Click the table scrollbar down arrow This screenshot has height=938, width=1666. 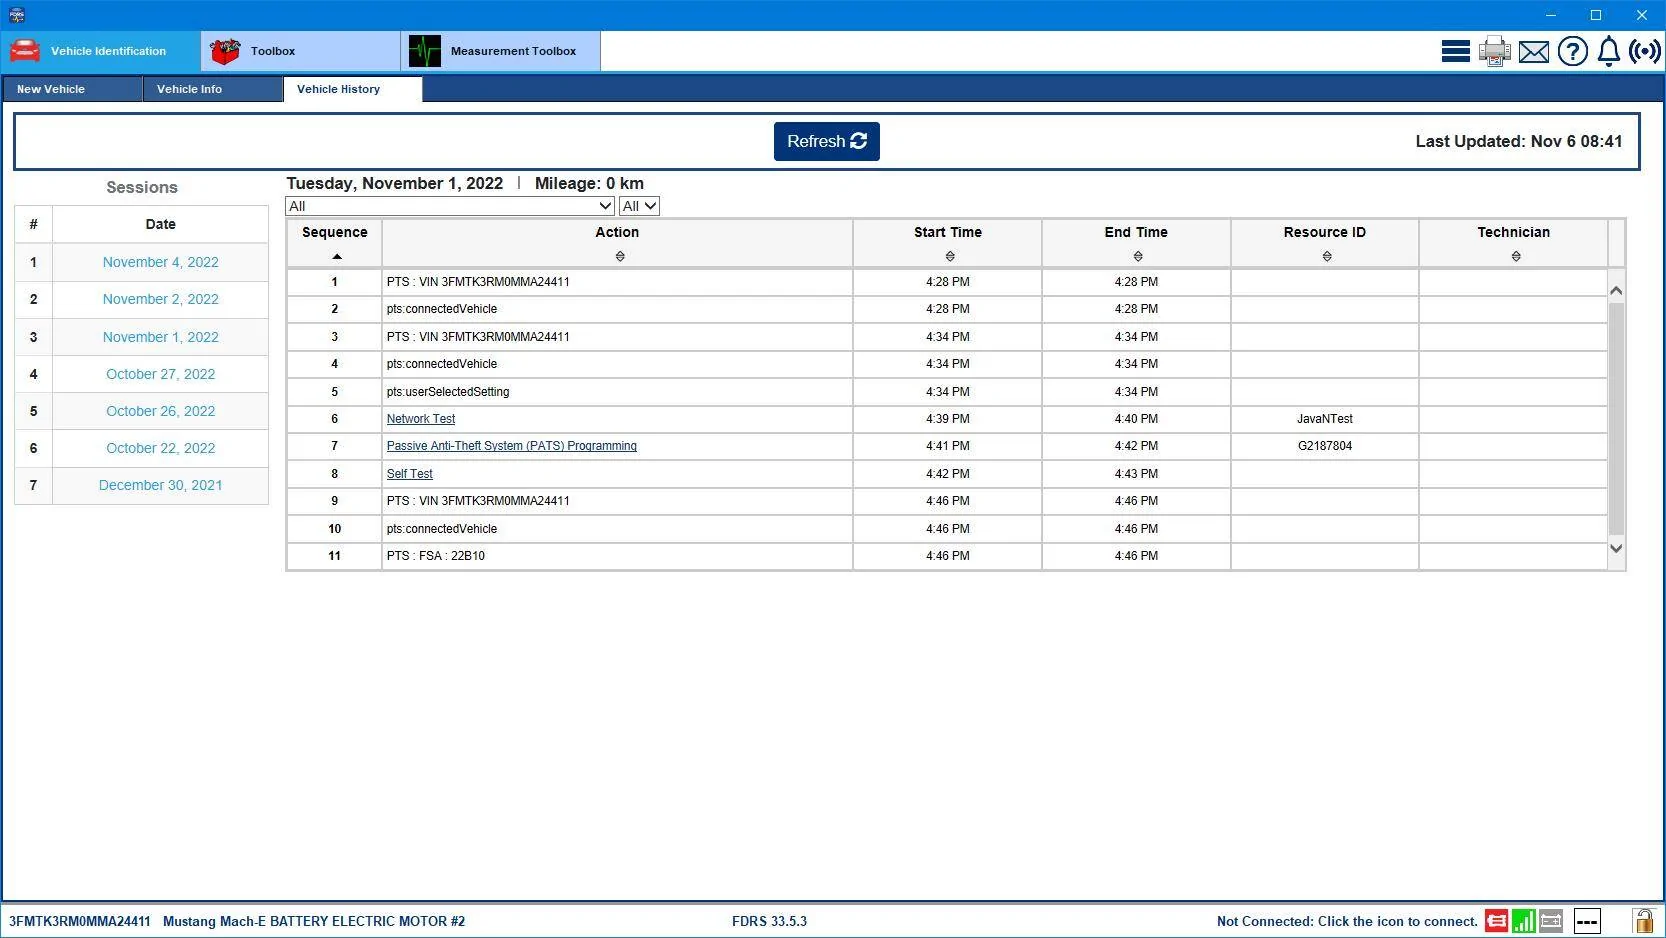[1616, 549]
